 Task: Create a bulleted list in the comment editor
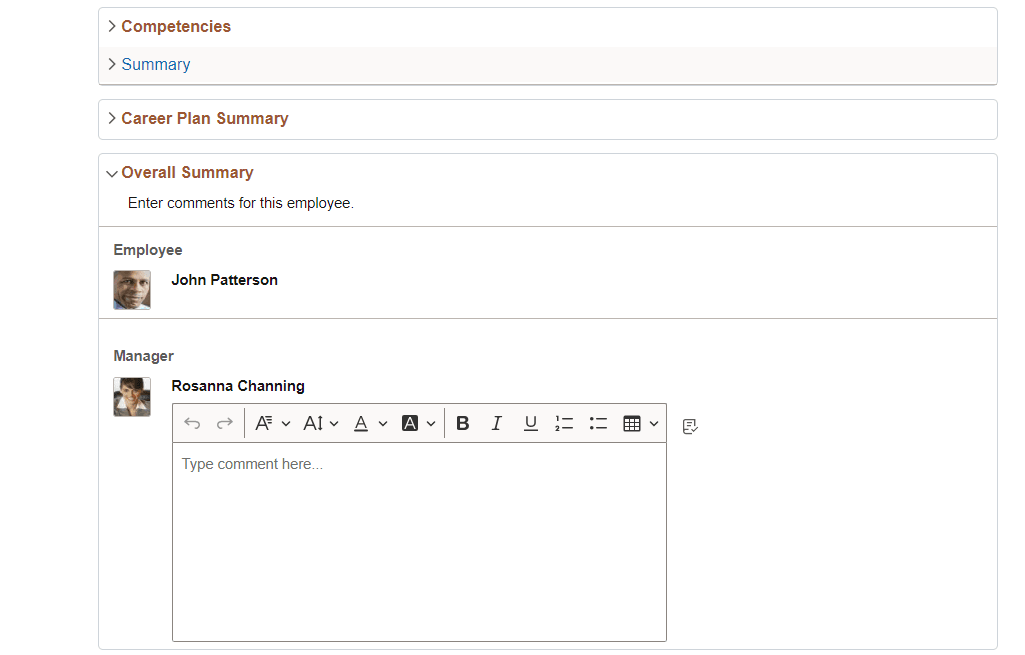[x=598, y=423]
